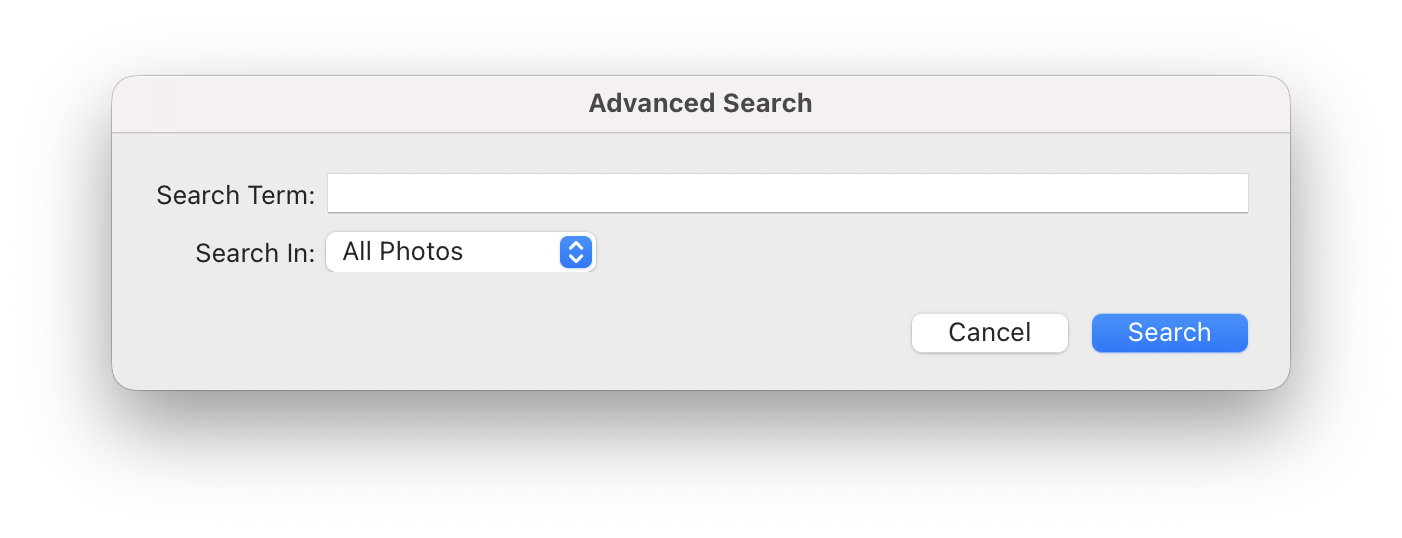Place cursor in Search Term field
Screen dimensions: 1402x538
[x=787, y=193]
